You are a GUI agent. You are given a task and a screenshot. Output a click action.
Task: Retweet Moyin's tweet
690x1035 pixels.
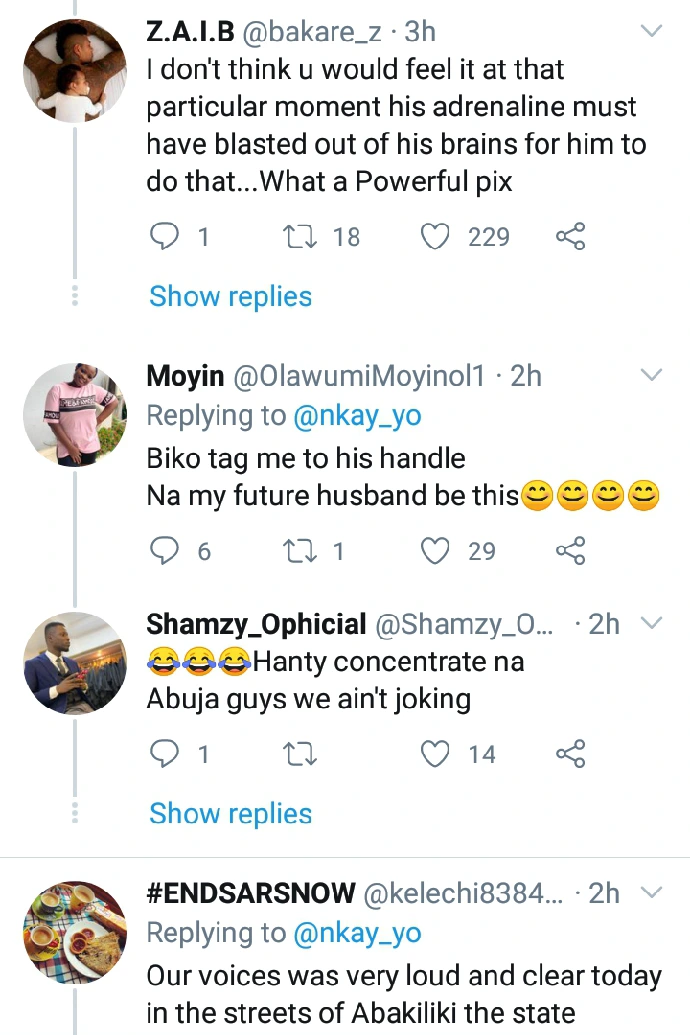[x=297, y=551]
